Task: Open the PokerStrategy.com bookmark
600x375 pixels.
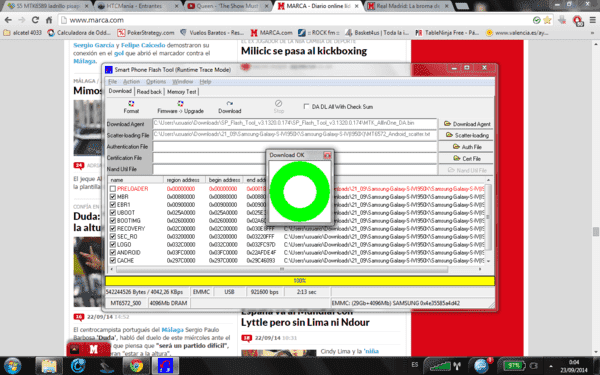Action: coord(146,33)
